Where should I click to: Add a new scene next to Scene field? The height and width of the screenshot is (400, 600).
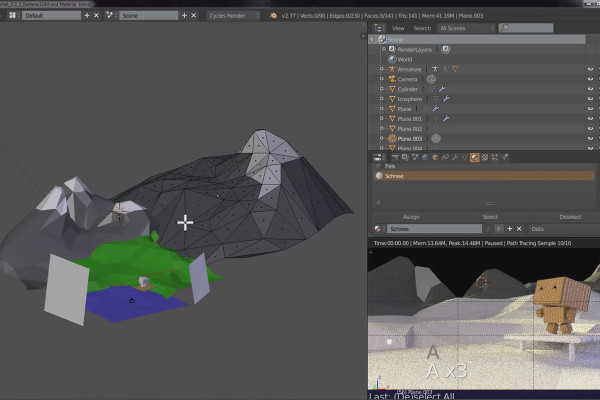click(x=184, y=15)
